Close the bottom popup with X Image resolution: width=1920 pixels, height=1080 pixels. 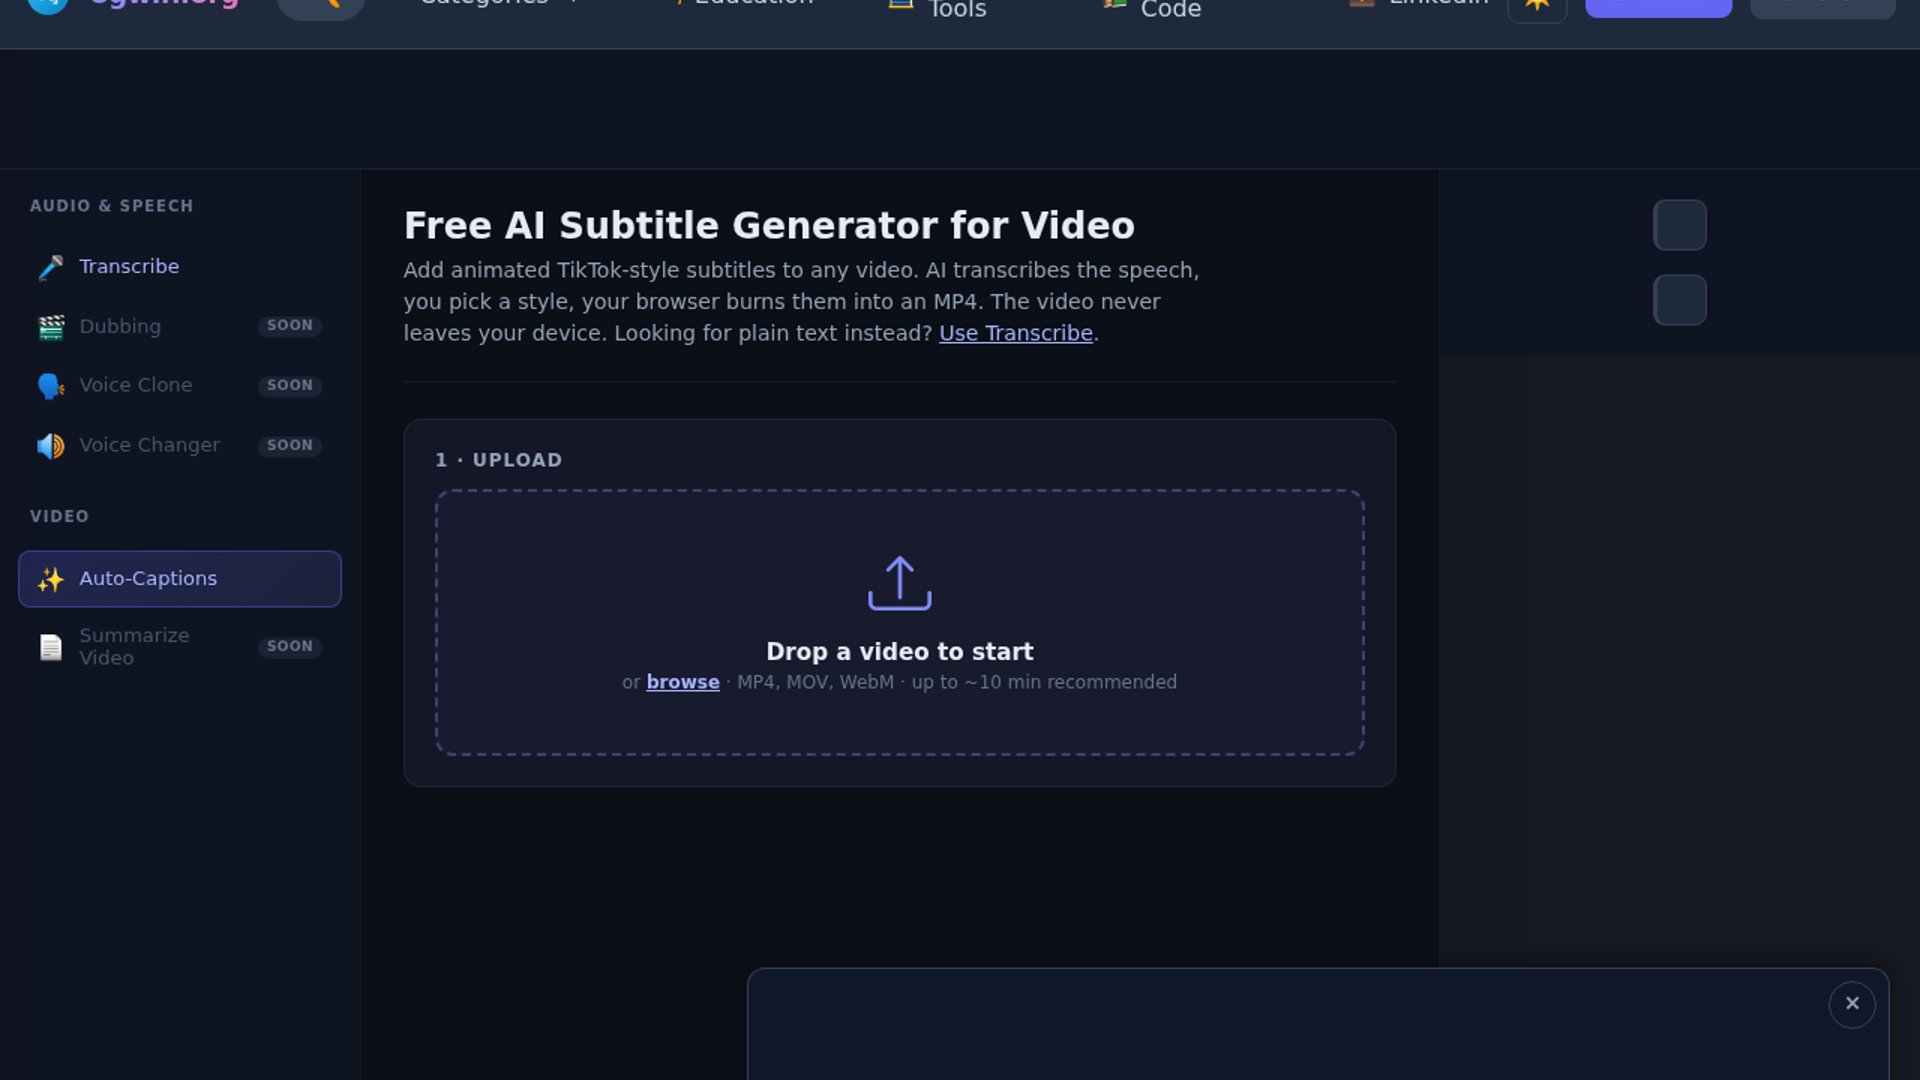coord(1852,1004)
